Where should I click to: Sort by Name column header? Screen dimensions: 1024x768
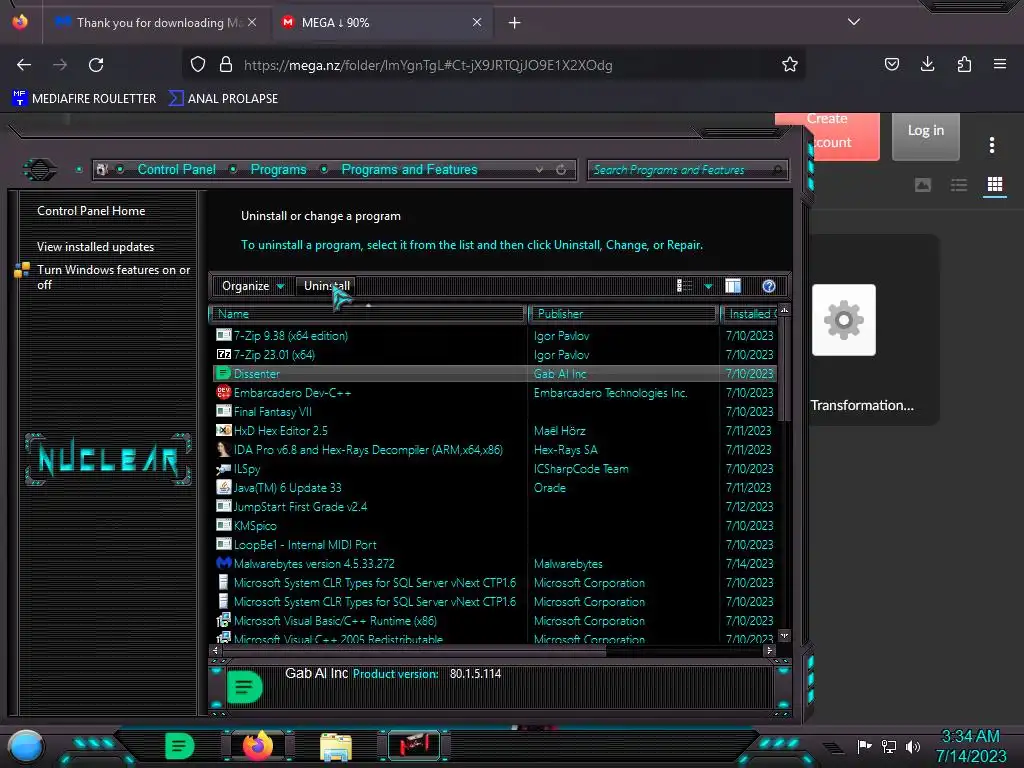(368, 314)
